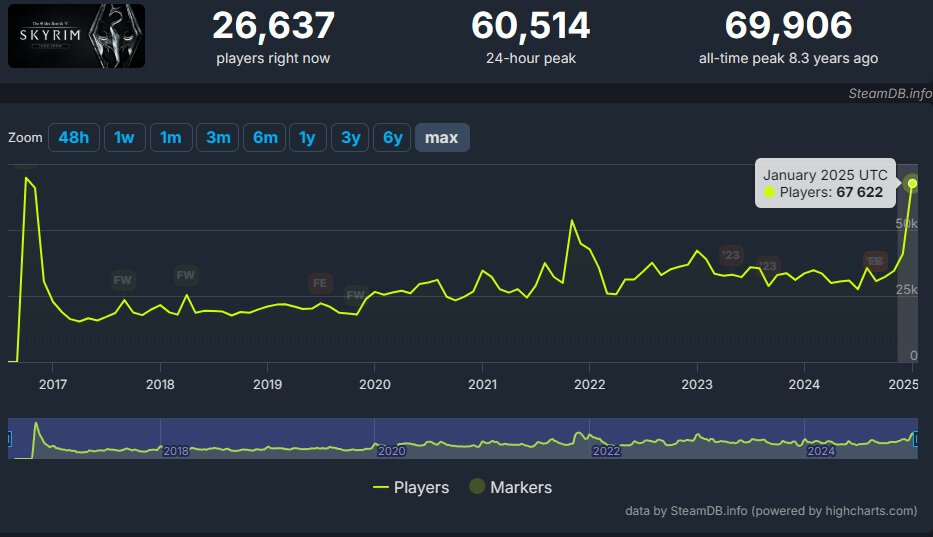Click the 2023 x-axis label
The width and height of the screenshot is (933, 537).
697,385
